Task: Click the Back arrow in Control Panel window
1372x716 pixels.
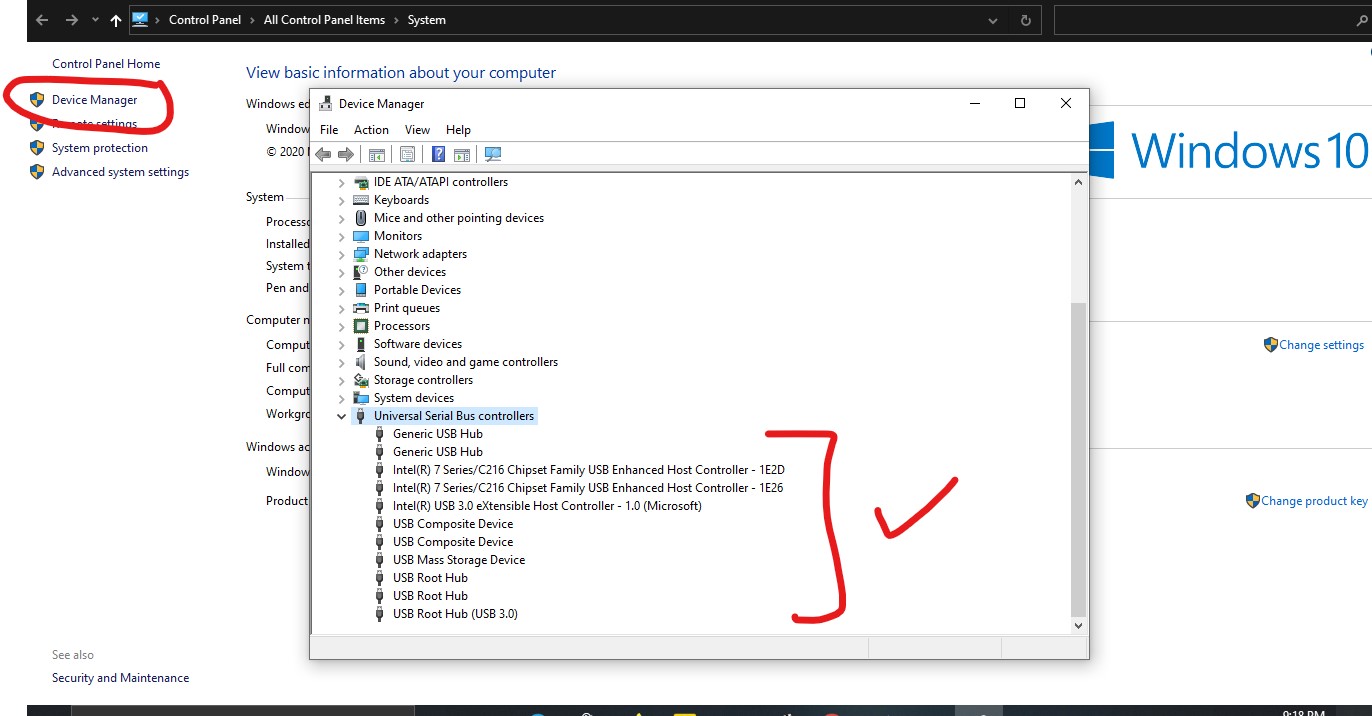Action: pos(42,20)
